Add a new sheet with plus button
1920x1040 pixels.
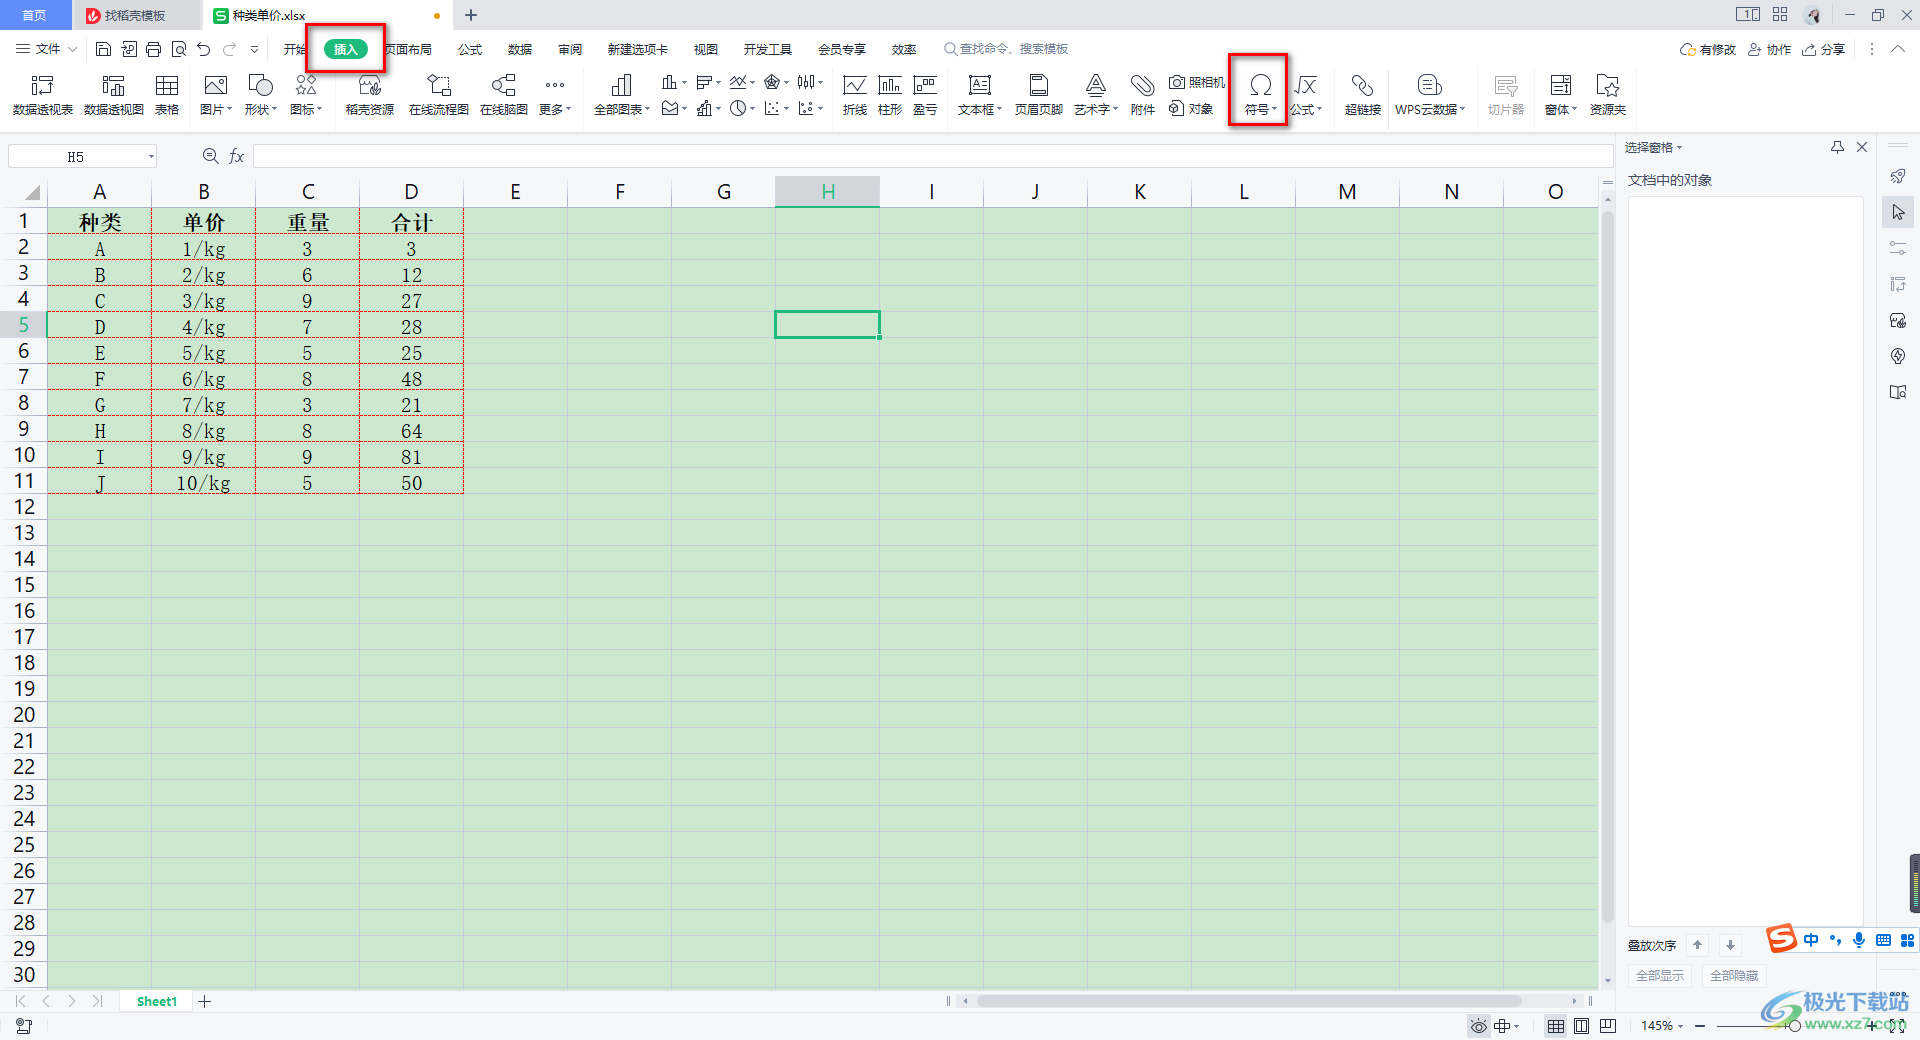tap(205, 1001)
